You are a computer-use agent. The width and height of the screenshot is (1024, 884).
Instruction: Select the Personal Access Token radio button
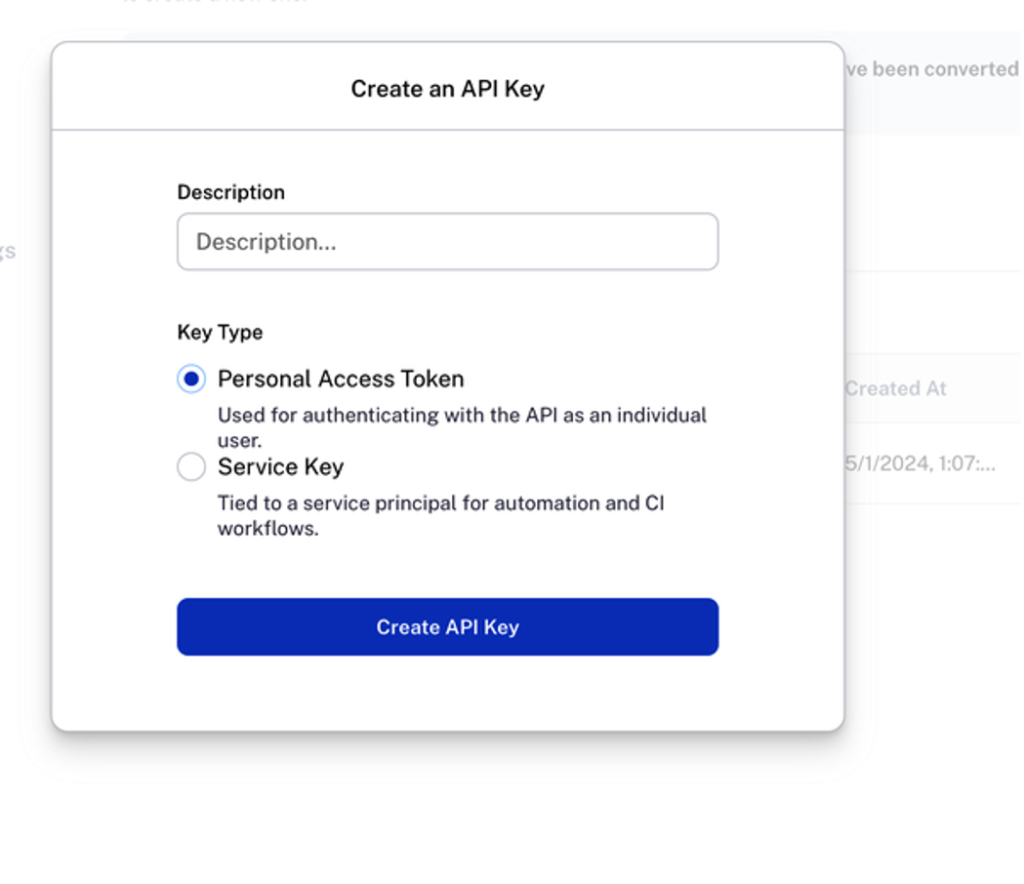point(190,378)
